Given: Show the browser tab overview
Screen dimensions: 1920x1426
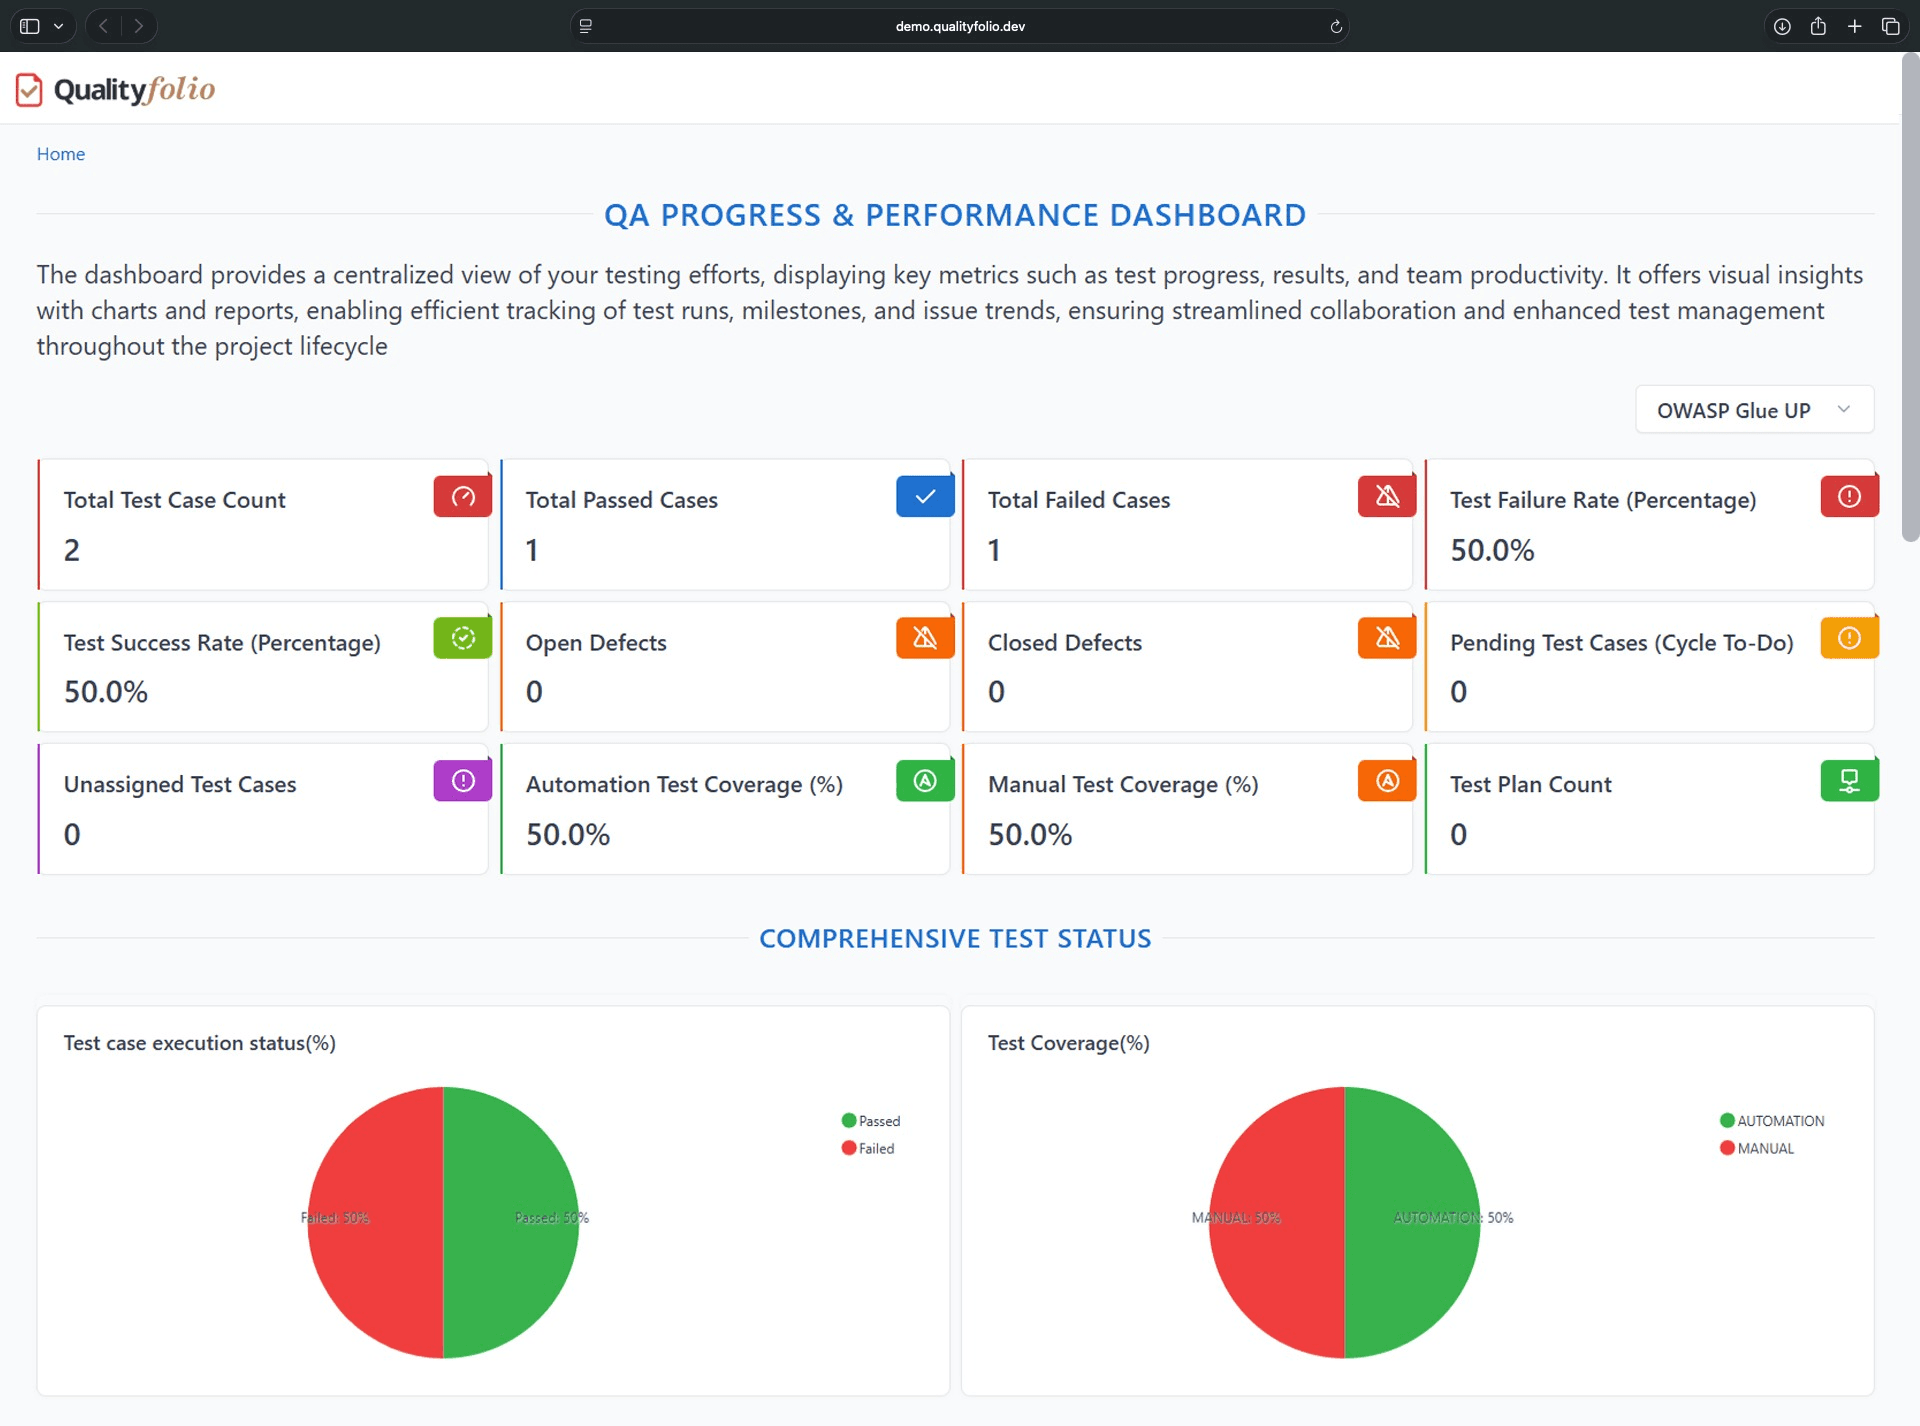Looking at the screenshot, I should [x=1890, y=26].
